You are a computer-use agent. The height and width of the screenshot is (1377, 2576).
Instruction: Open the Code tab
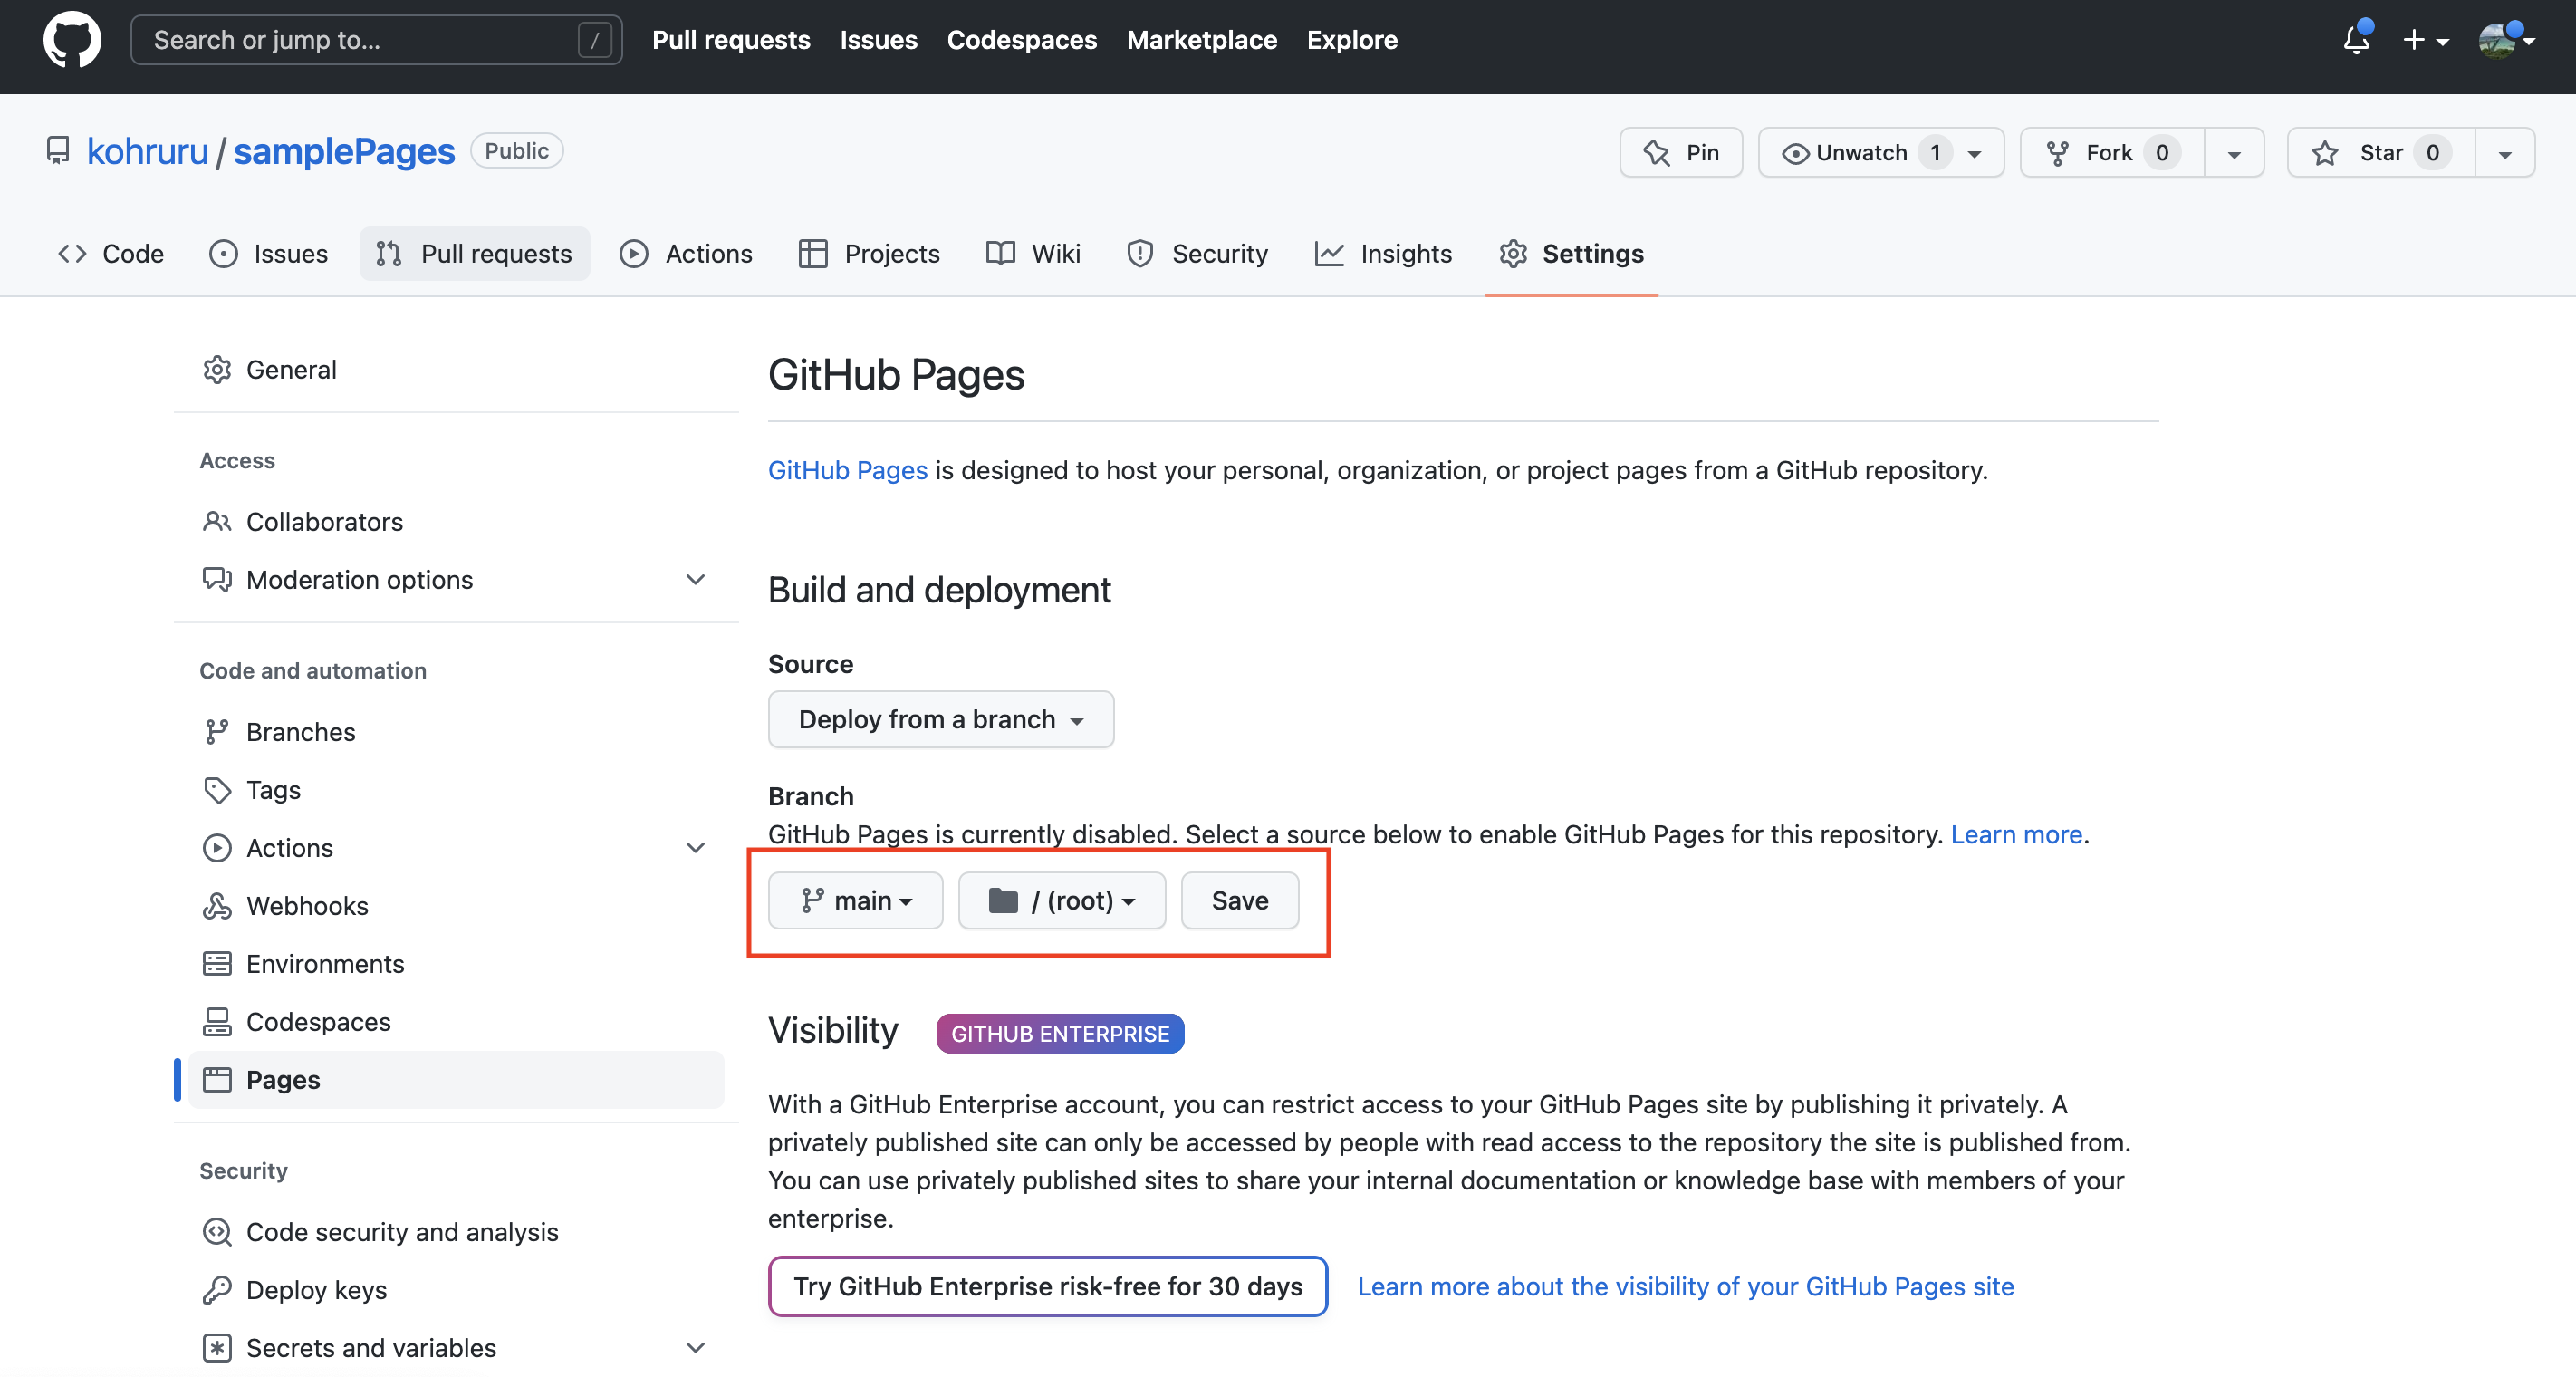(111, 254)
